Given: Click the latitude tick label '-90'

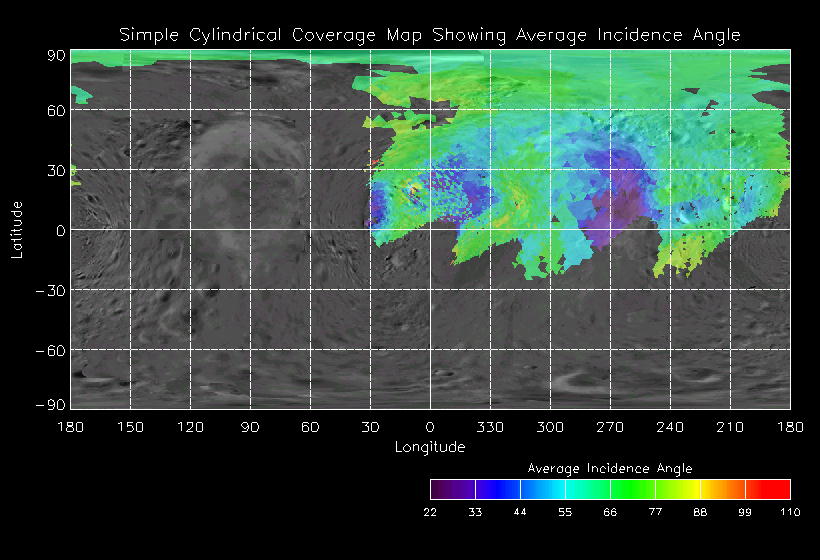Looking at the screenshot, I should point(51,405).
